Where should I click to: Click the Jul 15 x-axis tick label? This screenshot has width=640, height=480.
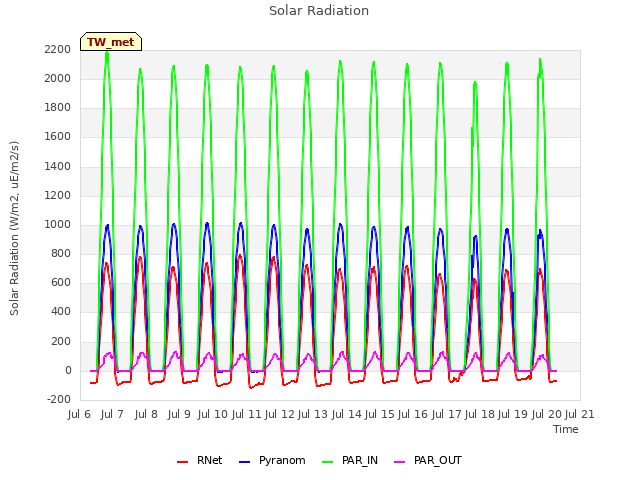380,414
